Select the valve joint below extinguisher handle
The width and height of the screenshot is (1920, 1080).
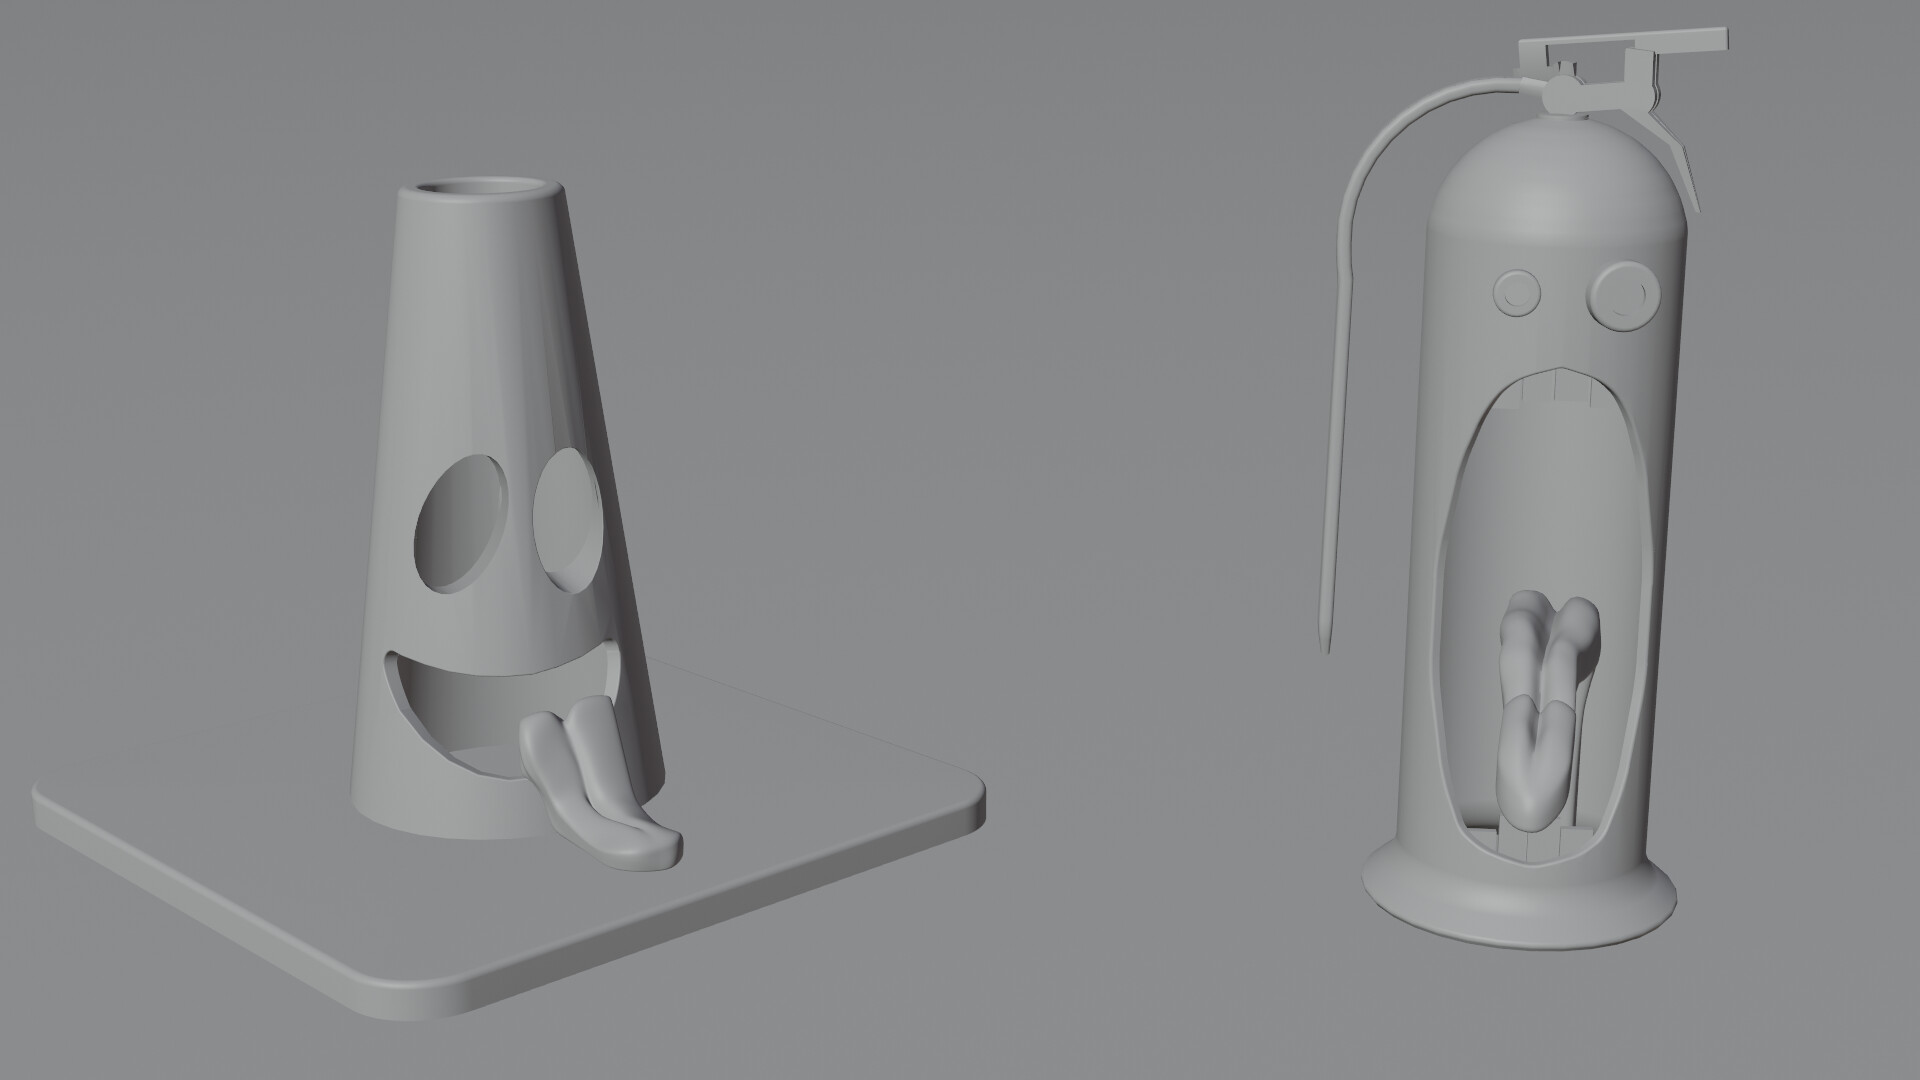[1560, 95]
